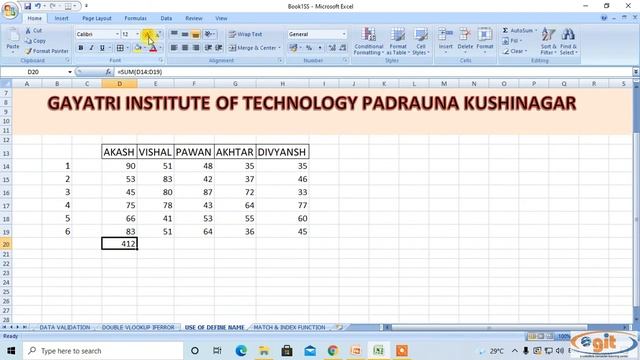
Task: Open DOUBLE VLOOKUP IFERROR sheet tab
Action: (138, 327)
